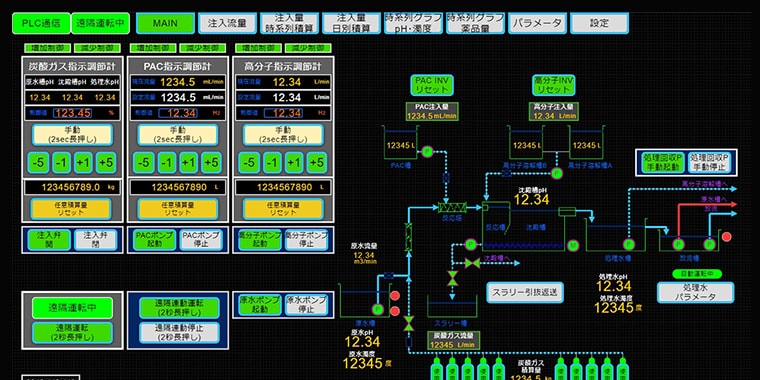Click the スラリー引抜返送 button
Image resolution: width=760 pixels, height=380 pixels.
click(x=525, y=292)
